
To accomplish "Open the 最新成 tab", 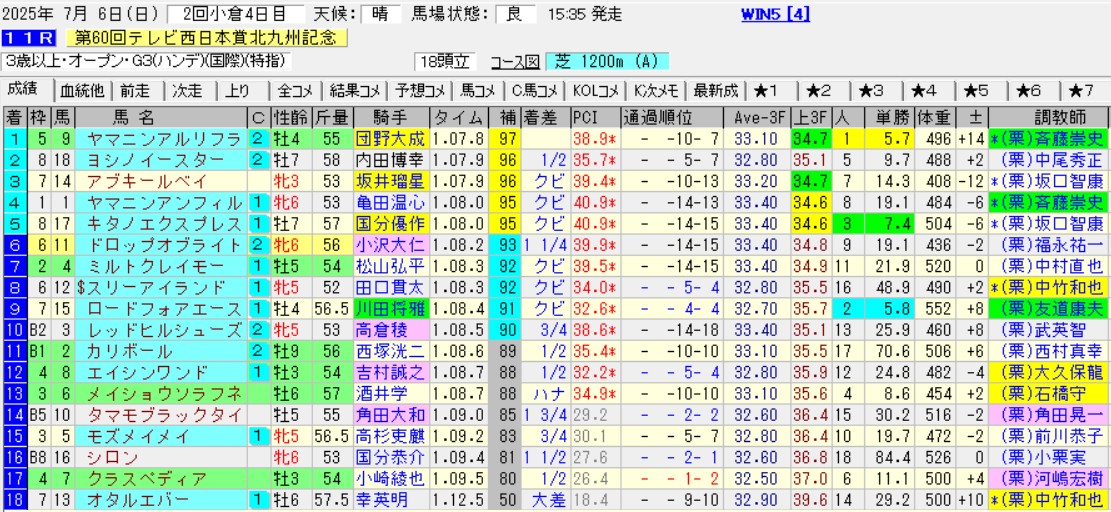I will click(715, 90).
